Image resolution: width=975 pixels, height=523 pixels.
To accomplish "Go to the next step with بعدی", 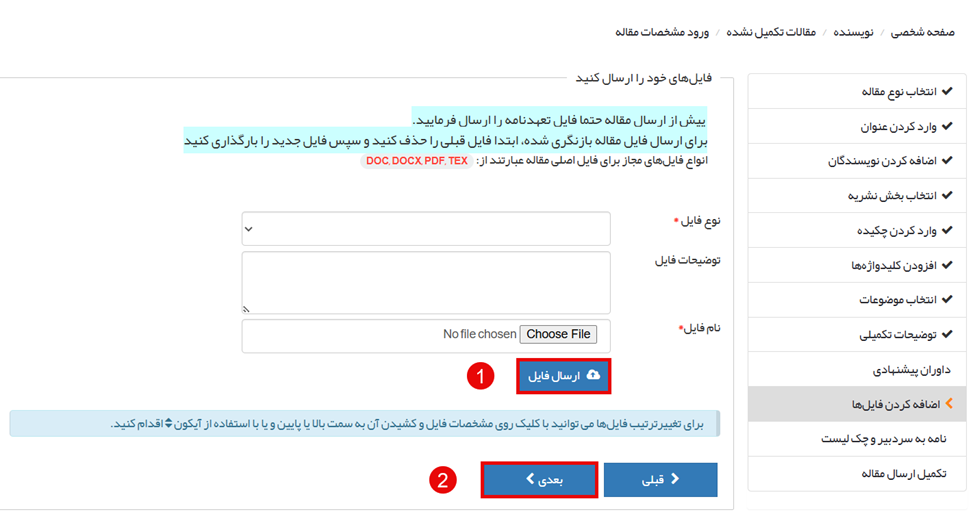I will tap(540, 480).
